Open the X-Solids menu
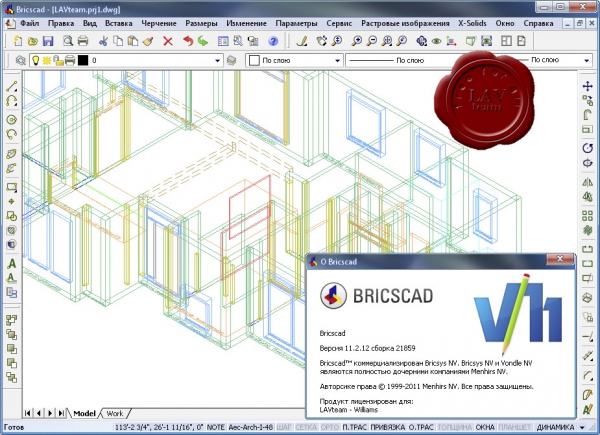The height and width of the screenshot is (435, 600). coord(472,23)
